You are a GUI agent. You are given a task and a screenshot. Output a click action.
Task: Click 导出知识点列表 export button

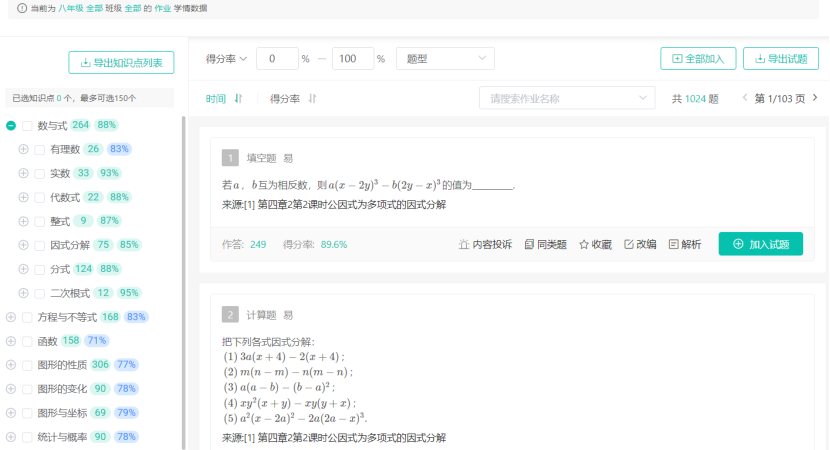point(121,62)
